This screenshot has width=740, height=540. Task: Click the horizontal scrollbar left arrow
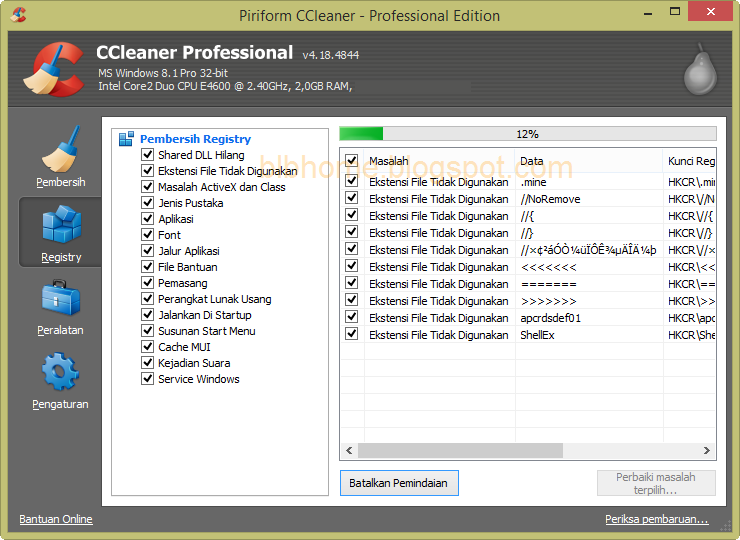pyautogui.click(x=349, y=450)
